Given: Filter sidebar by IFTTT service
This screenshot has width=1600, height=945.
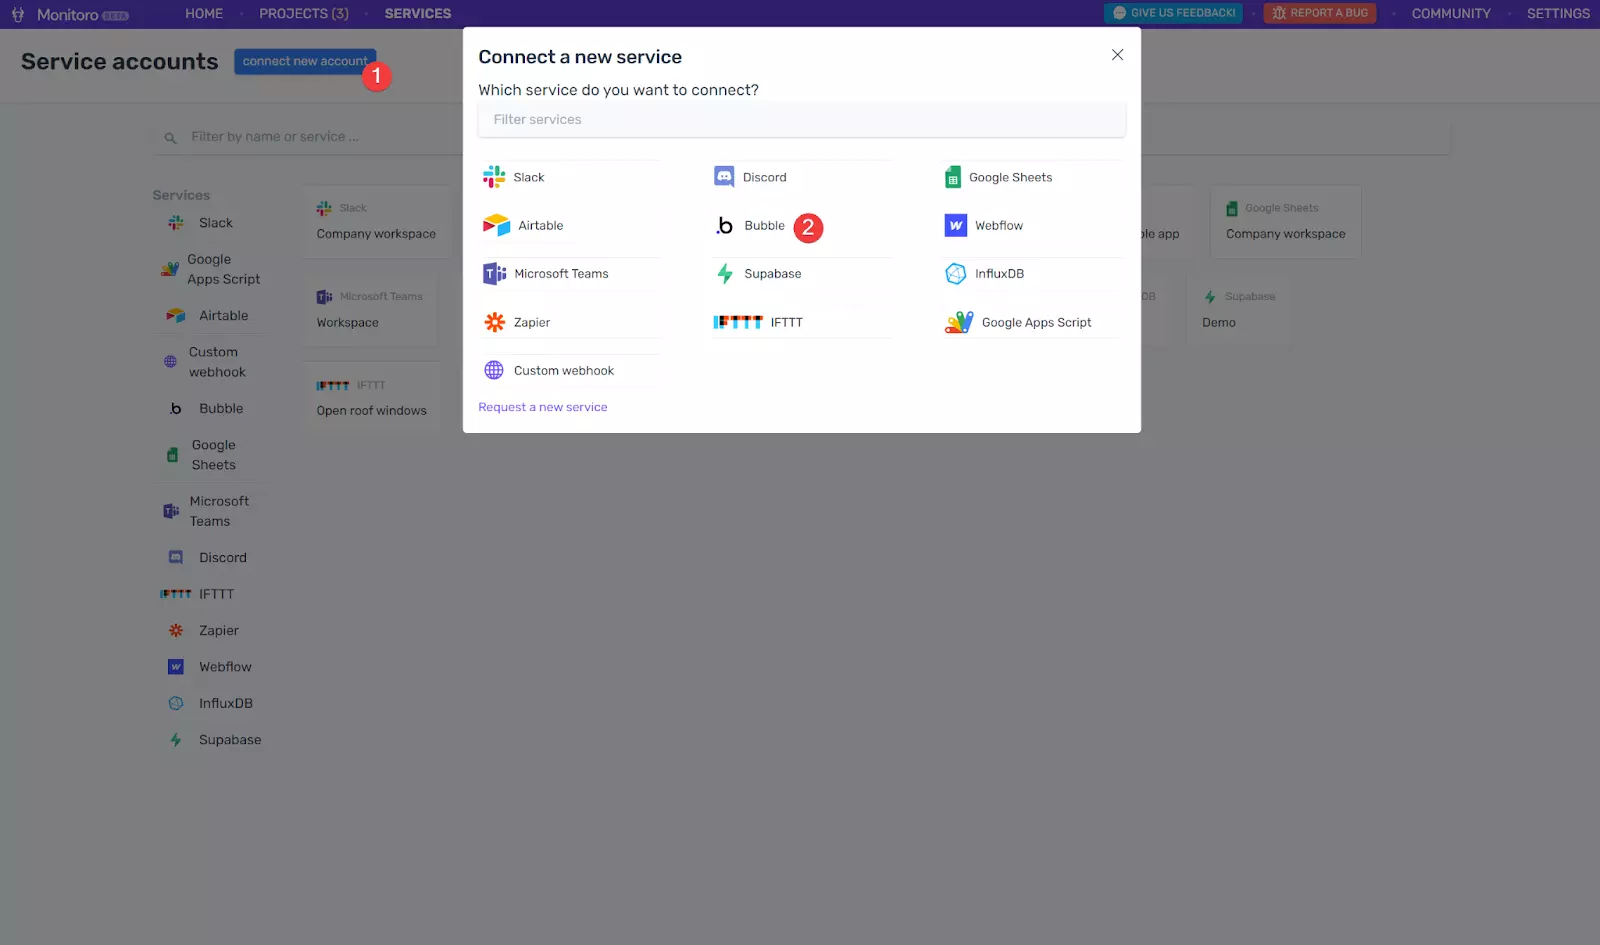Looking at the screenshot, I should [x=198, y=594].
